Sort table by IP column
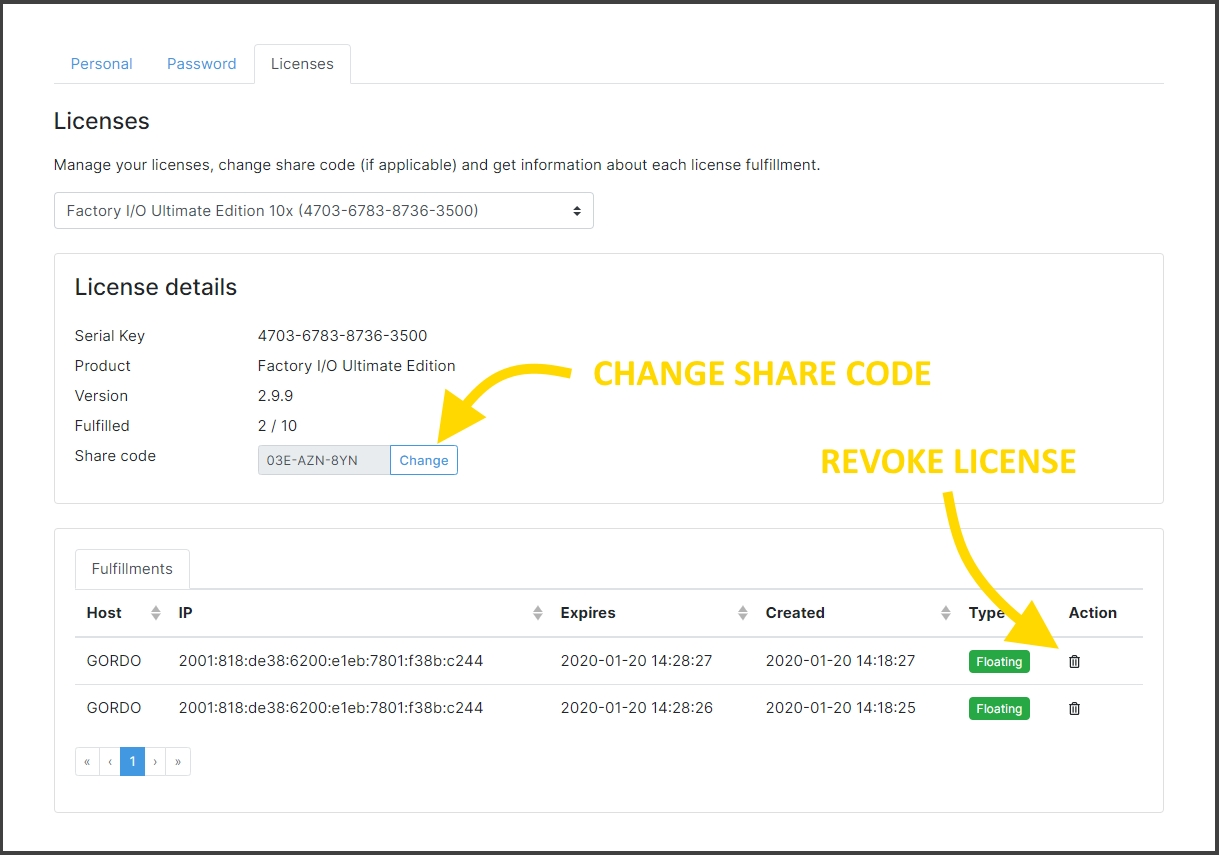This screenshot has height=855, width=1219. pyautogui.click(x=538, y=613)
